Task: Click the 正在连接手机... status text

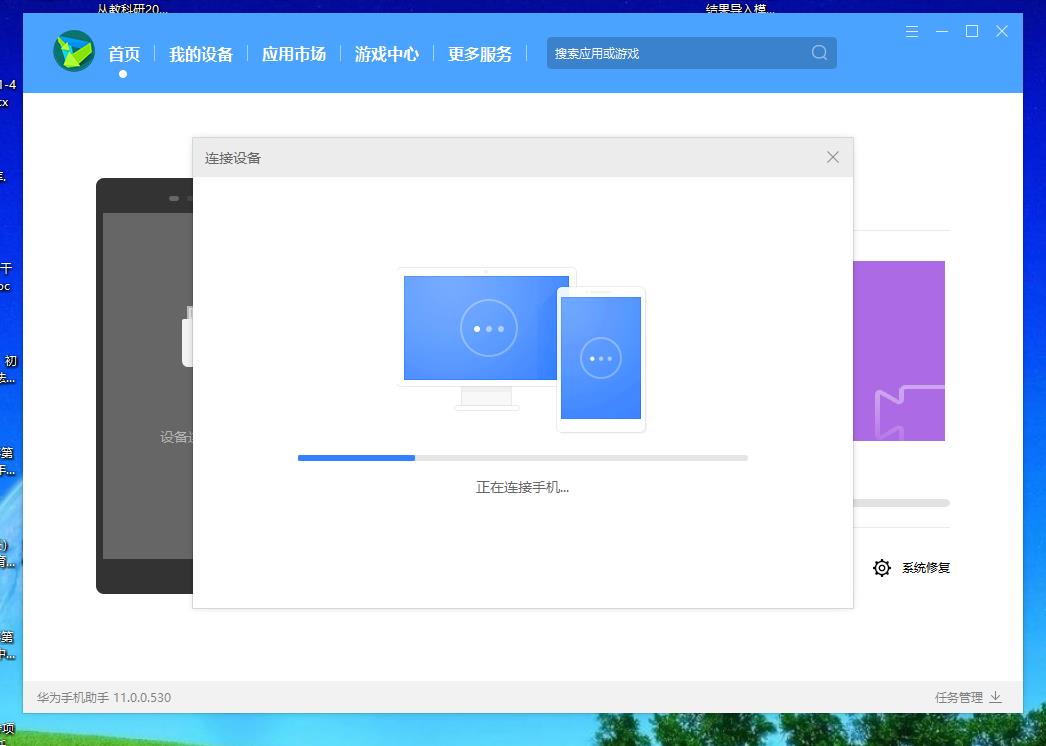Action: 522,488
